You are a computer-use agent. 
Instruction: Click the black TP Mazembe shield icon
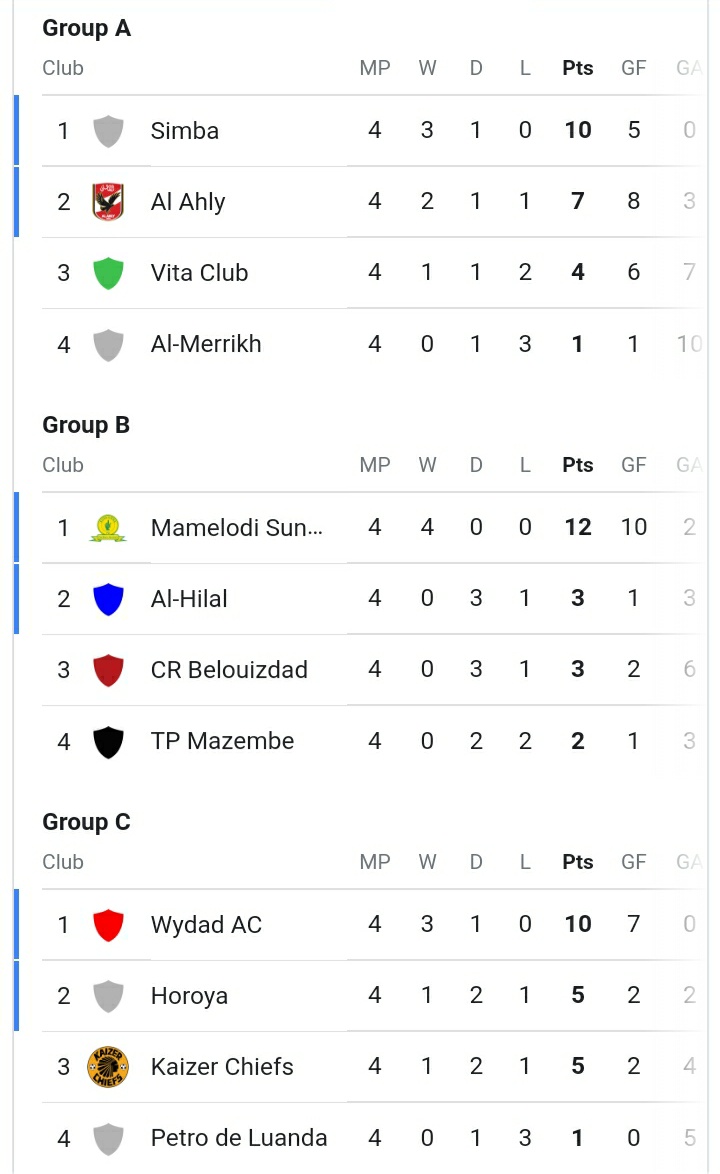[108, 741]
